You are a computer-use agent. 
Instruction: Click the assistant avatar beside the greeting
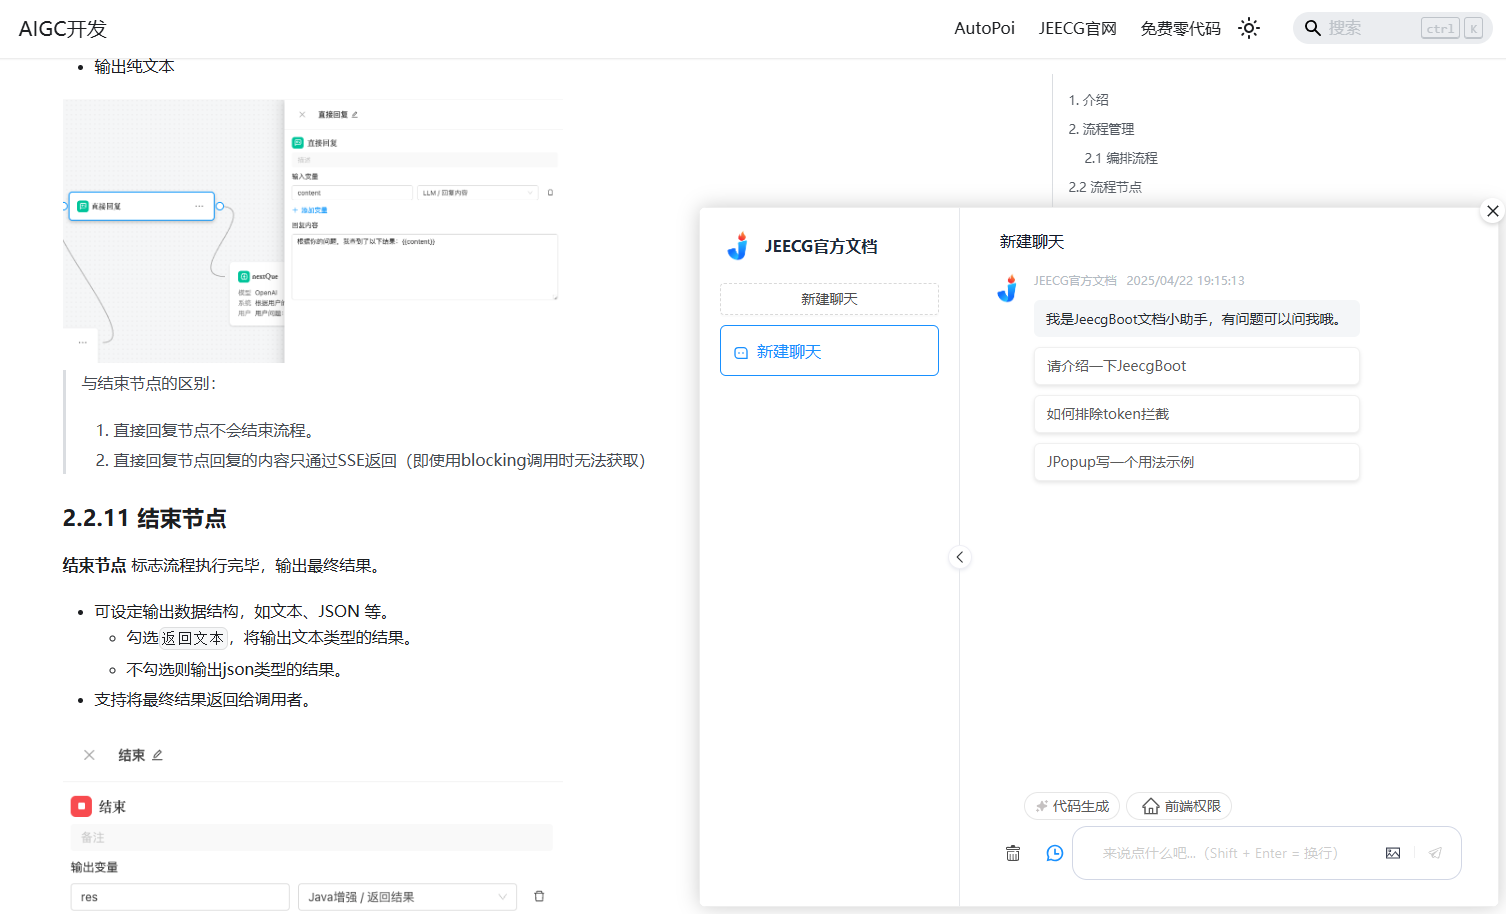tap(1007, 288)
